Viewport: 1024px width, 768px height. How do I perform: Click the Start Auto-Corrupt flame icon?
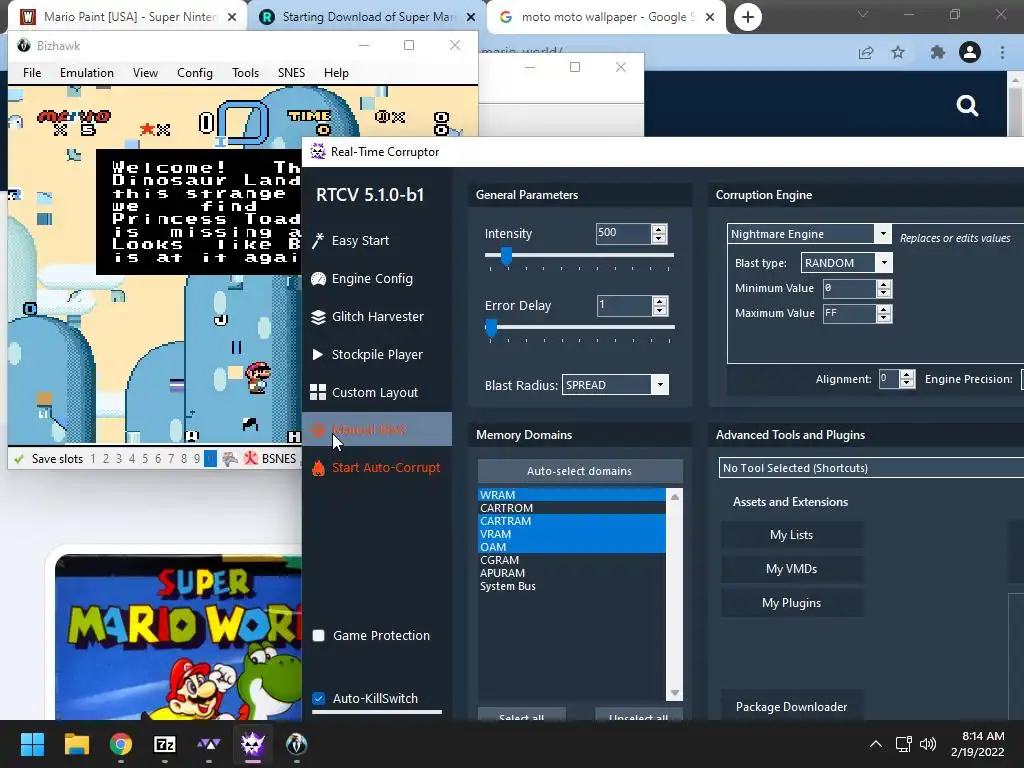click(318, 468)
